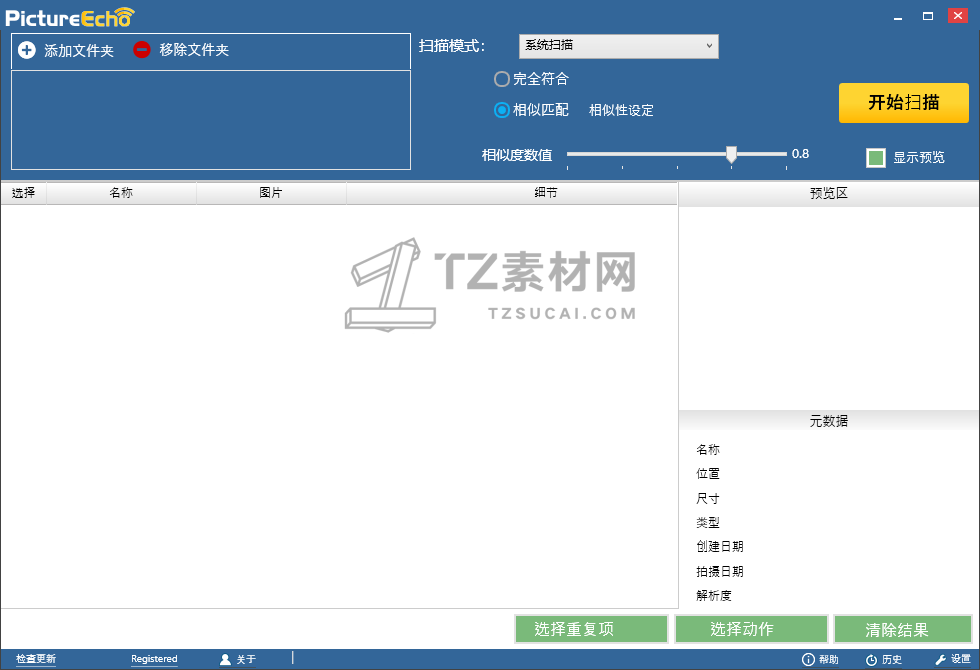The height and width of the screenshot is (670, 980).
Task: Click the red remove folder minus icon
Action: pos(142,49)
